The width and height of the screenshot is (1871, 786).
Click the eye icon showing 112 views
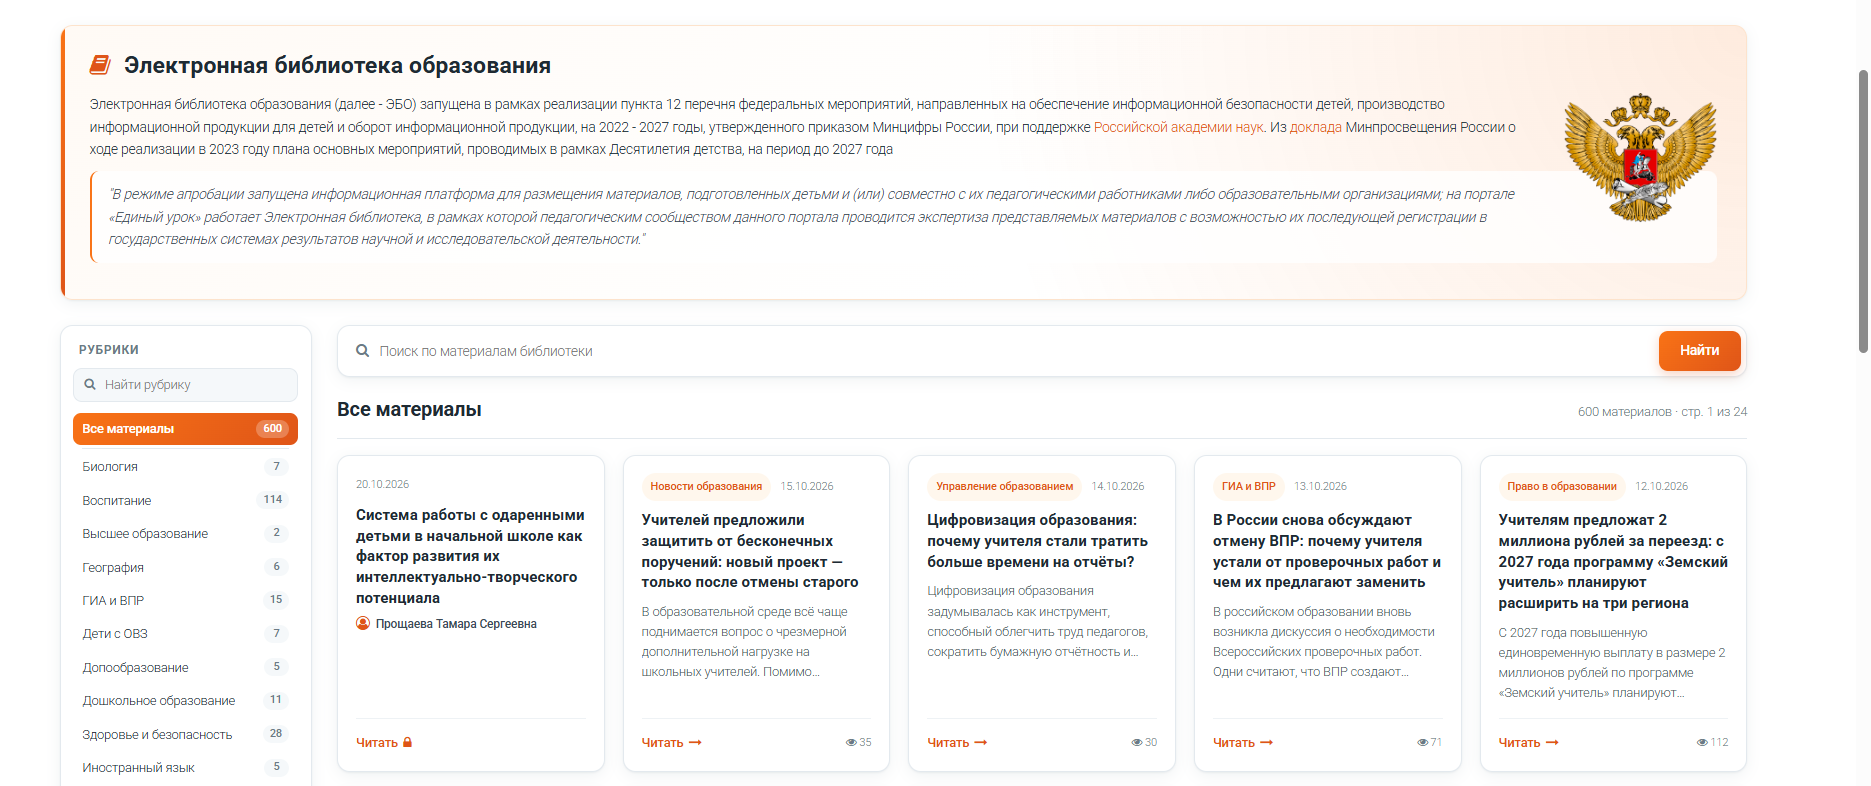pyautogui.click(x=1702, y=743)
